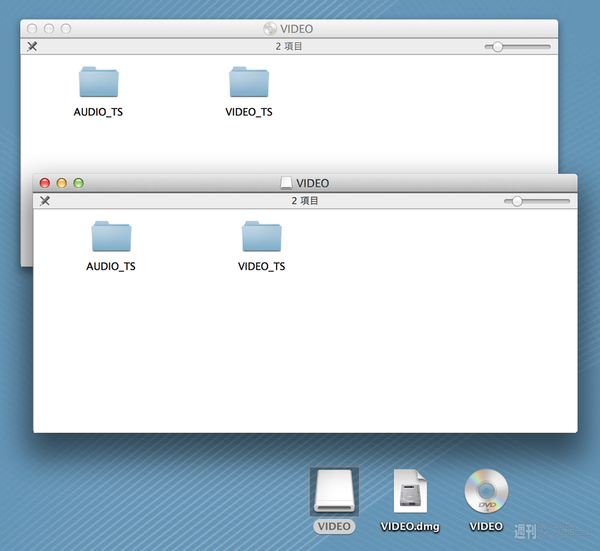Close the front VIDEO window with red button

point(45,183)
